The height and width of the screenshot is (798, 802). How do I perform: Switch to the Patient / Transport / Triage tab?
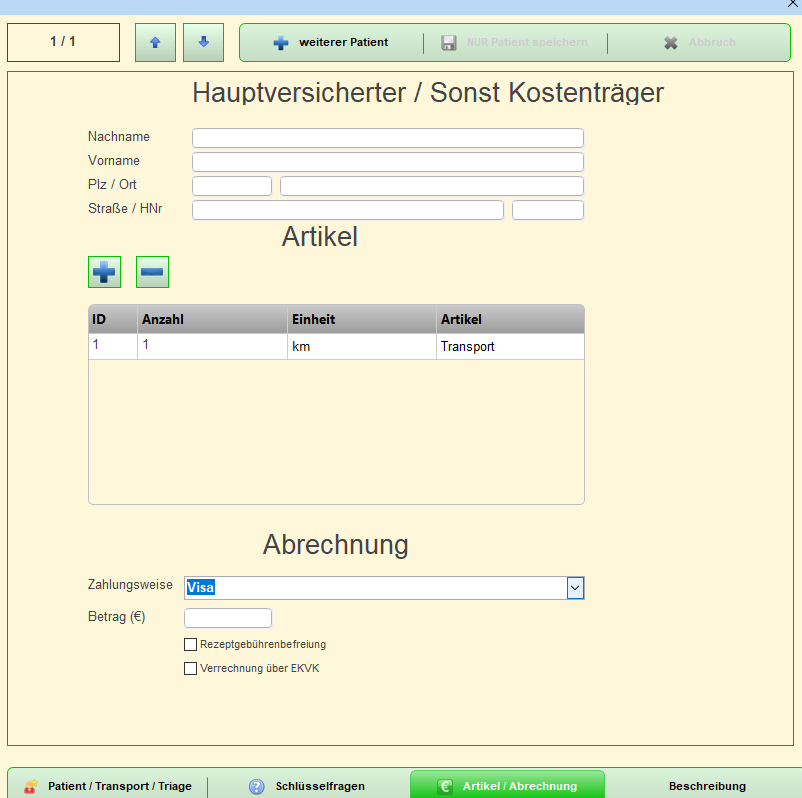pos(108,786)
